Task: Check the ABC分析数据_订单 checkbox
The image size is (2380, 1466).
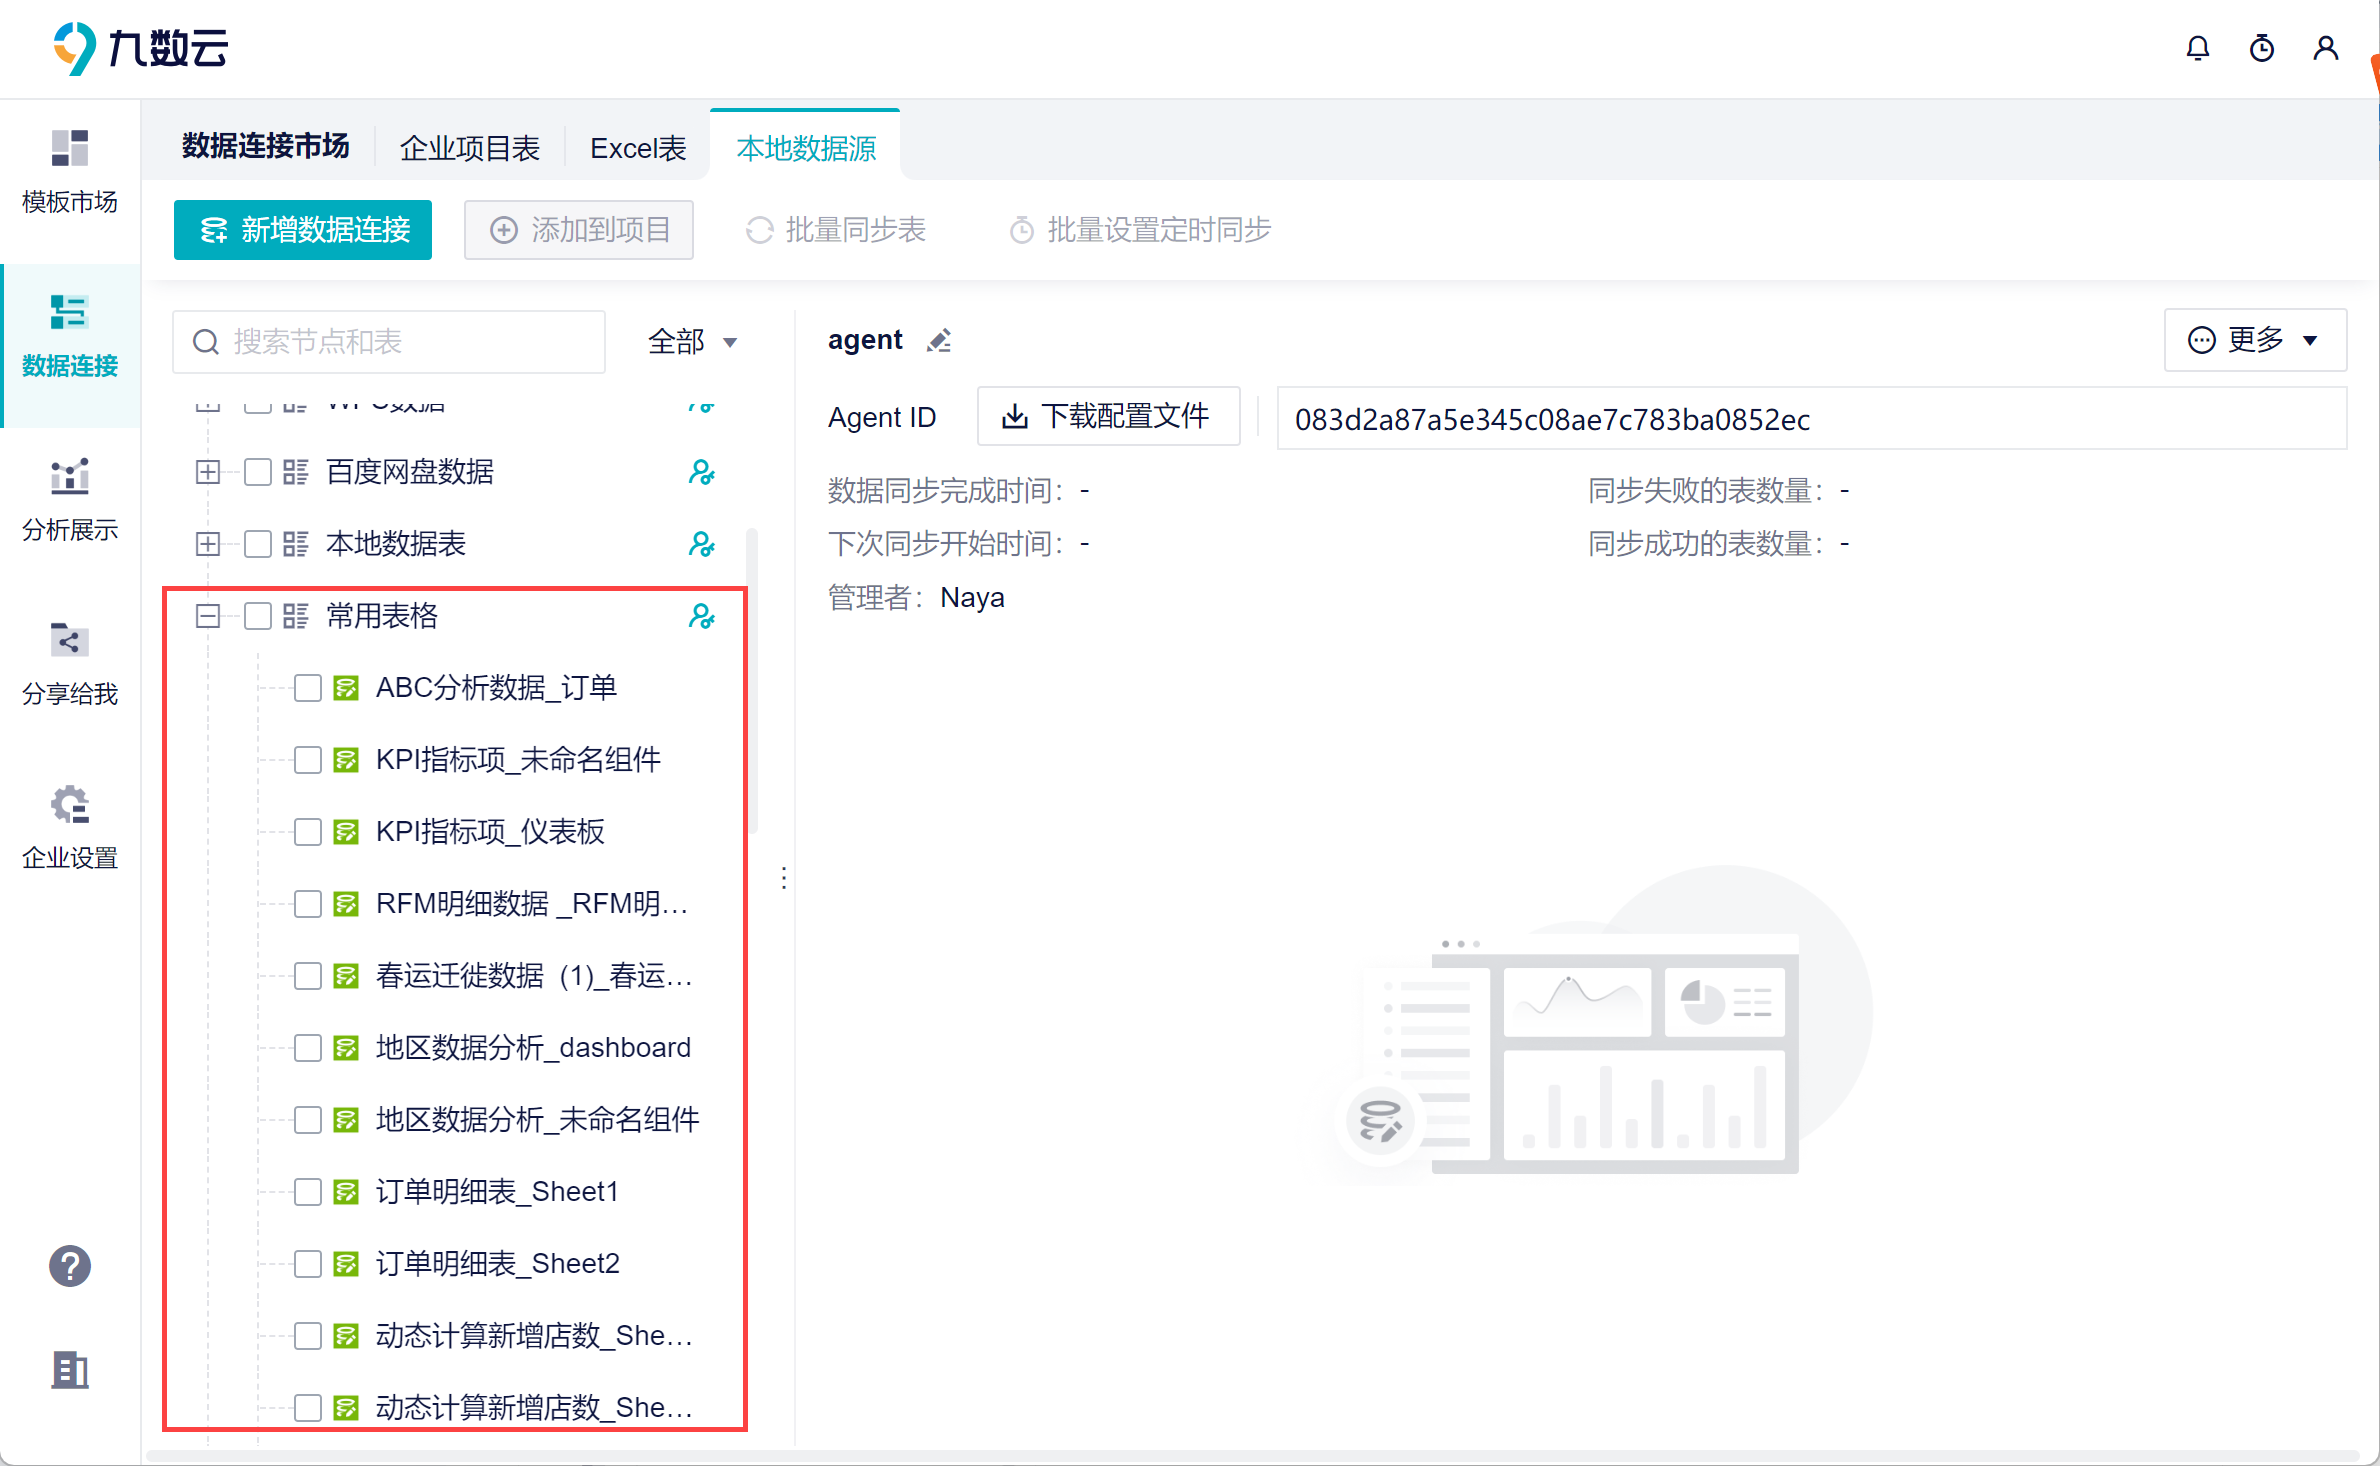Action: click(x=307, y=688)
